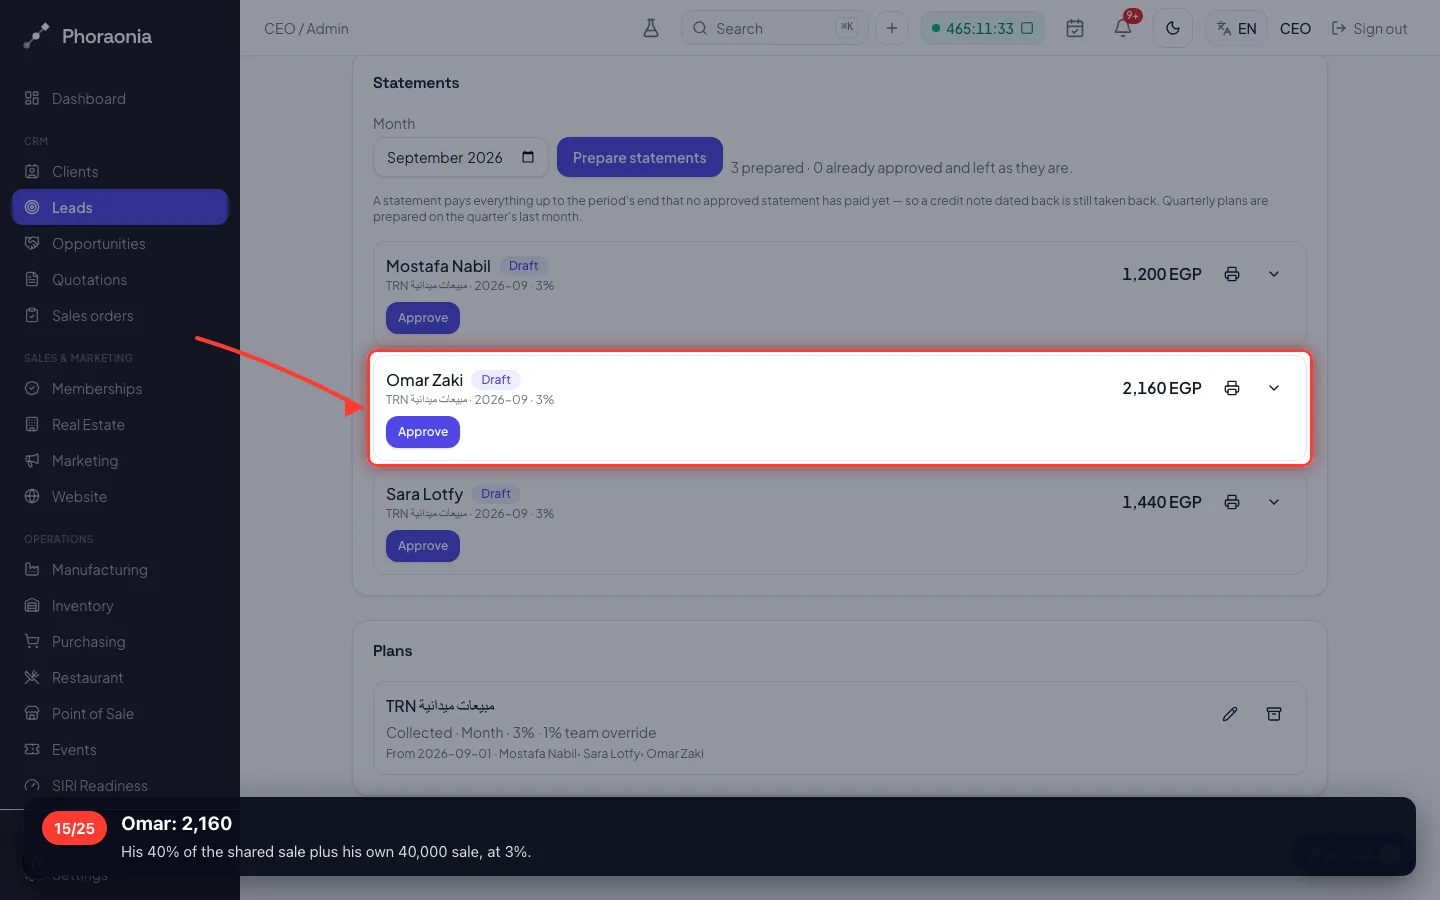Go to Dashboard in the sidebar

[x=120, y=99]
